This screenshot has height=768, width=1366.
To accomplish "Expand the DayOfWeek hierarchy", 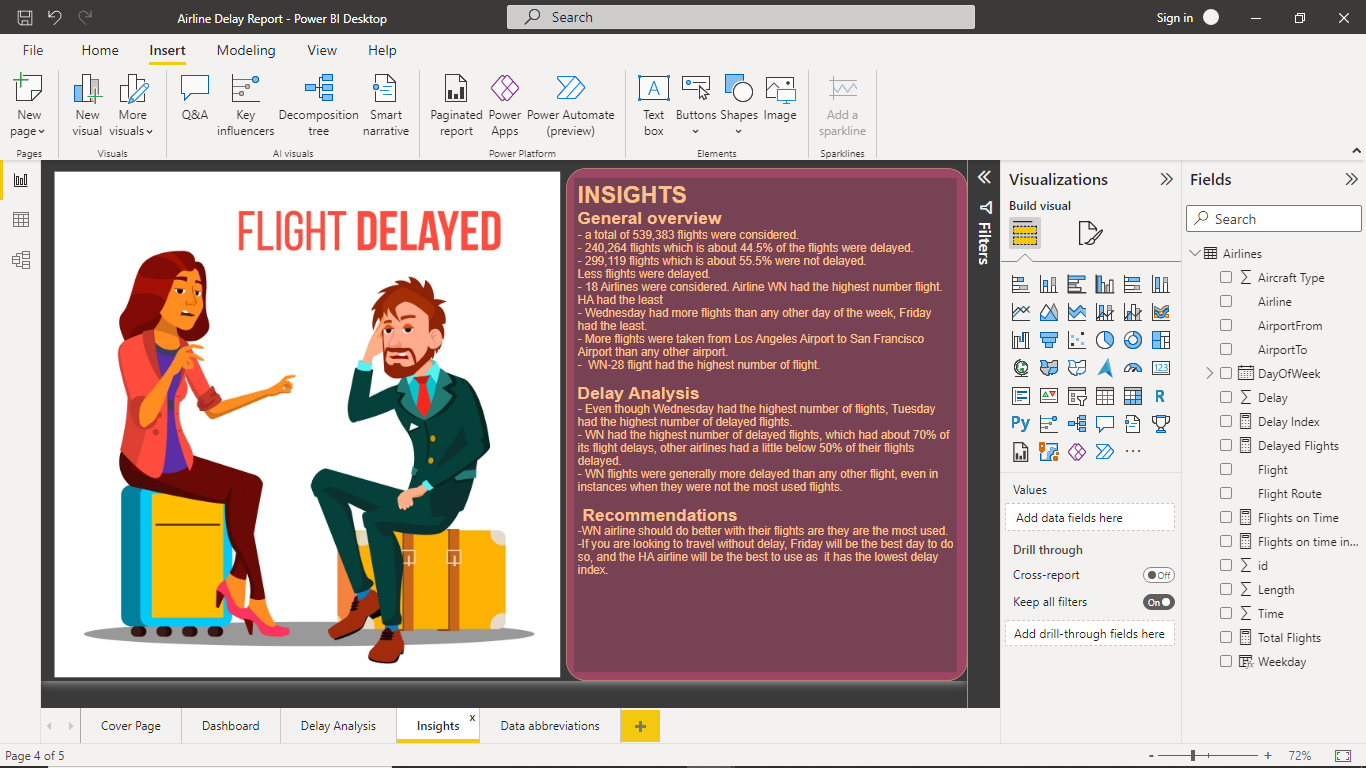I will coord(1208,373).
